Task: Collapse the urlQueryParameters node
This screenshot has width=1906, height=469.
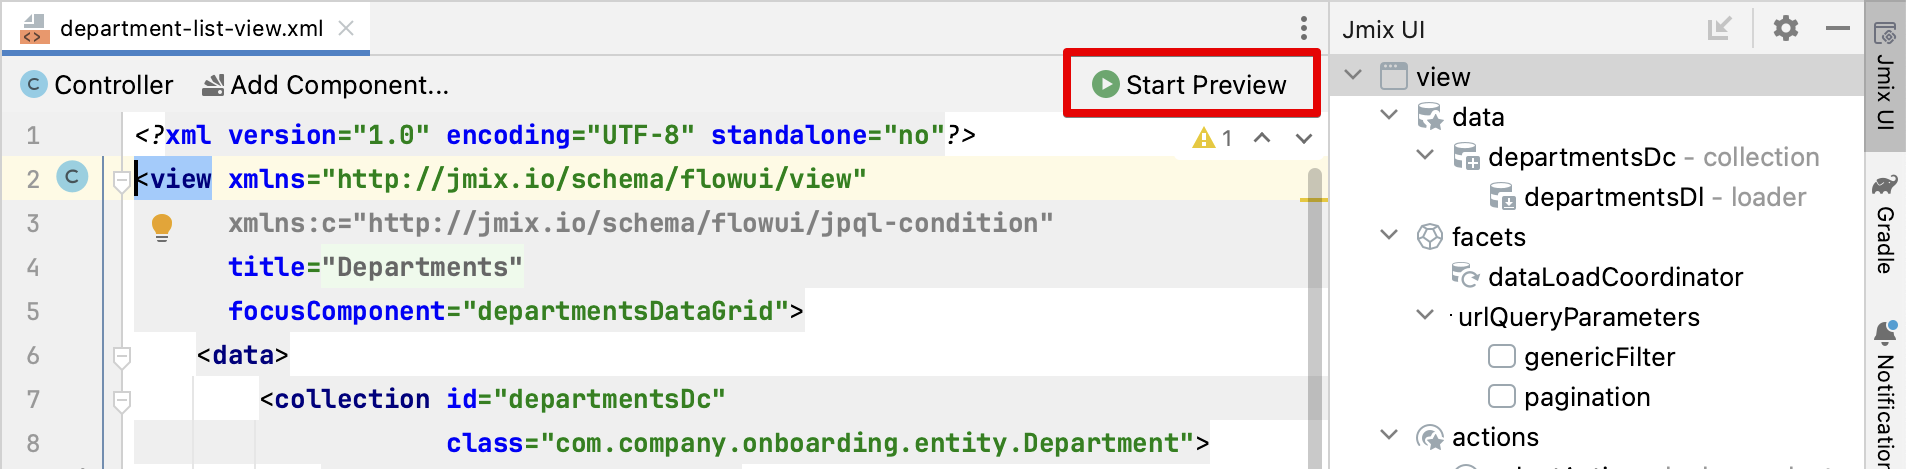Action: (1425, 315)
